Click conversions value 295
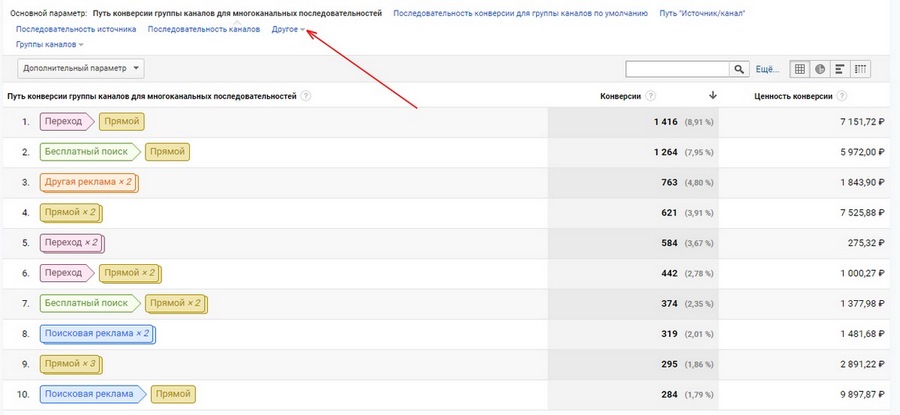The width and height of the screenshot is (900, 415). tap(670, 364)
